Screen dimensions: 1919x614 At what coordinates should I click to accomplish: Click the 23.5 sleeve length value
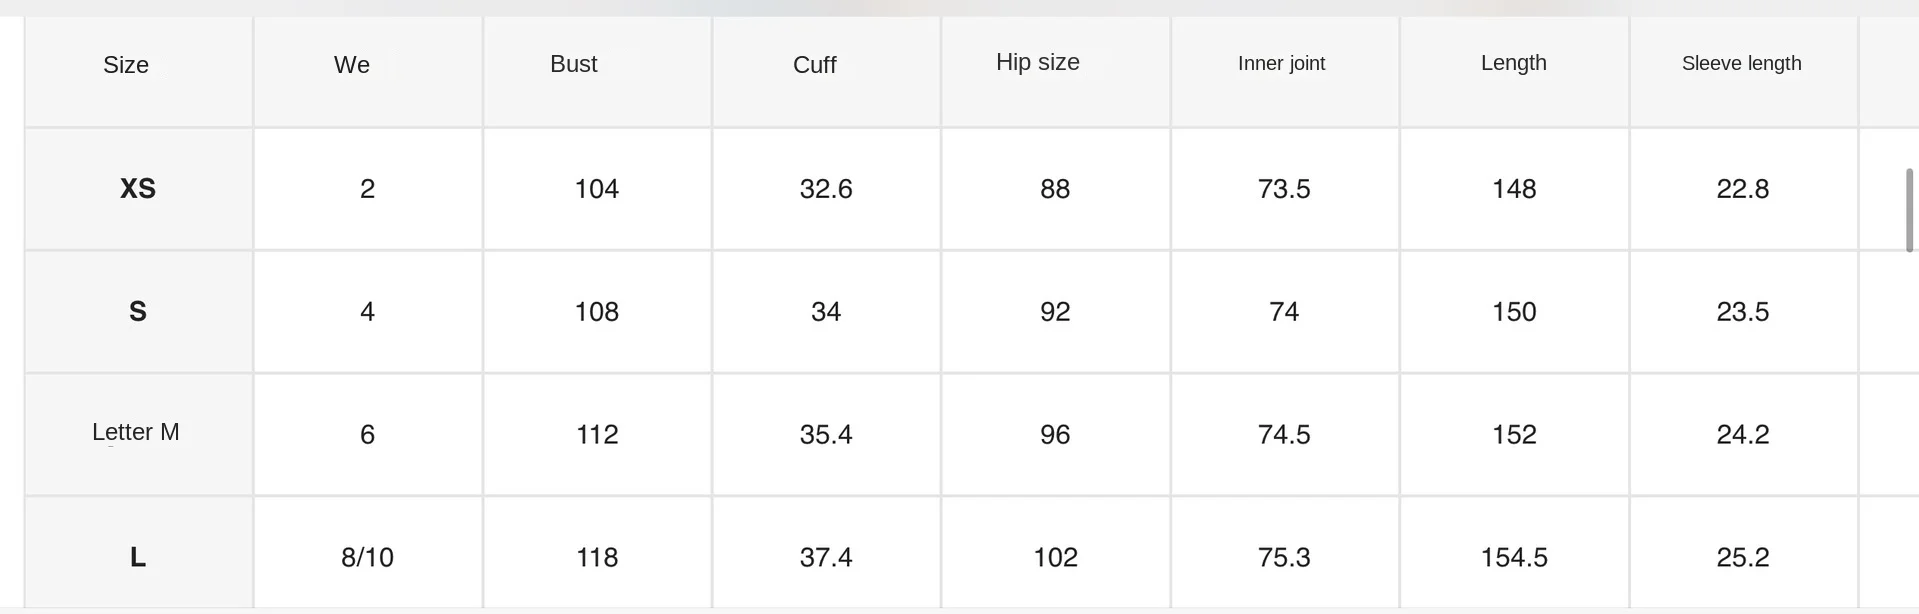tap(1743, 312)
